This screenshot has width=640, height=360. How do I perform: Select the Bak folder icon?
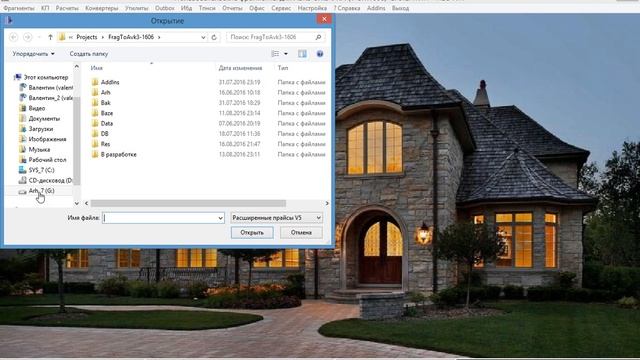[95, 102]
